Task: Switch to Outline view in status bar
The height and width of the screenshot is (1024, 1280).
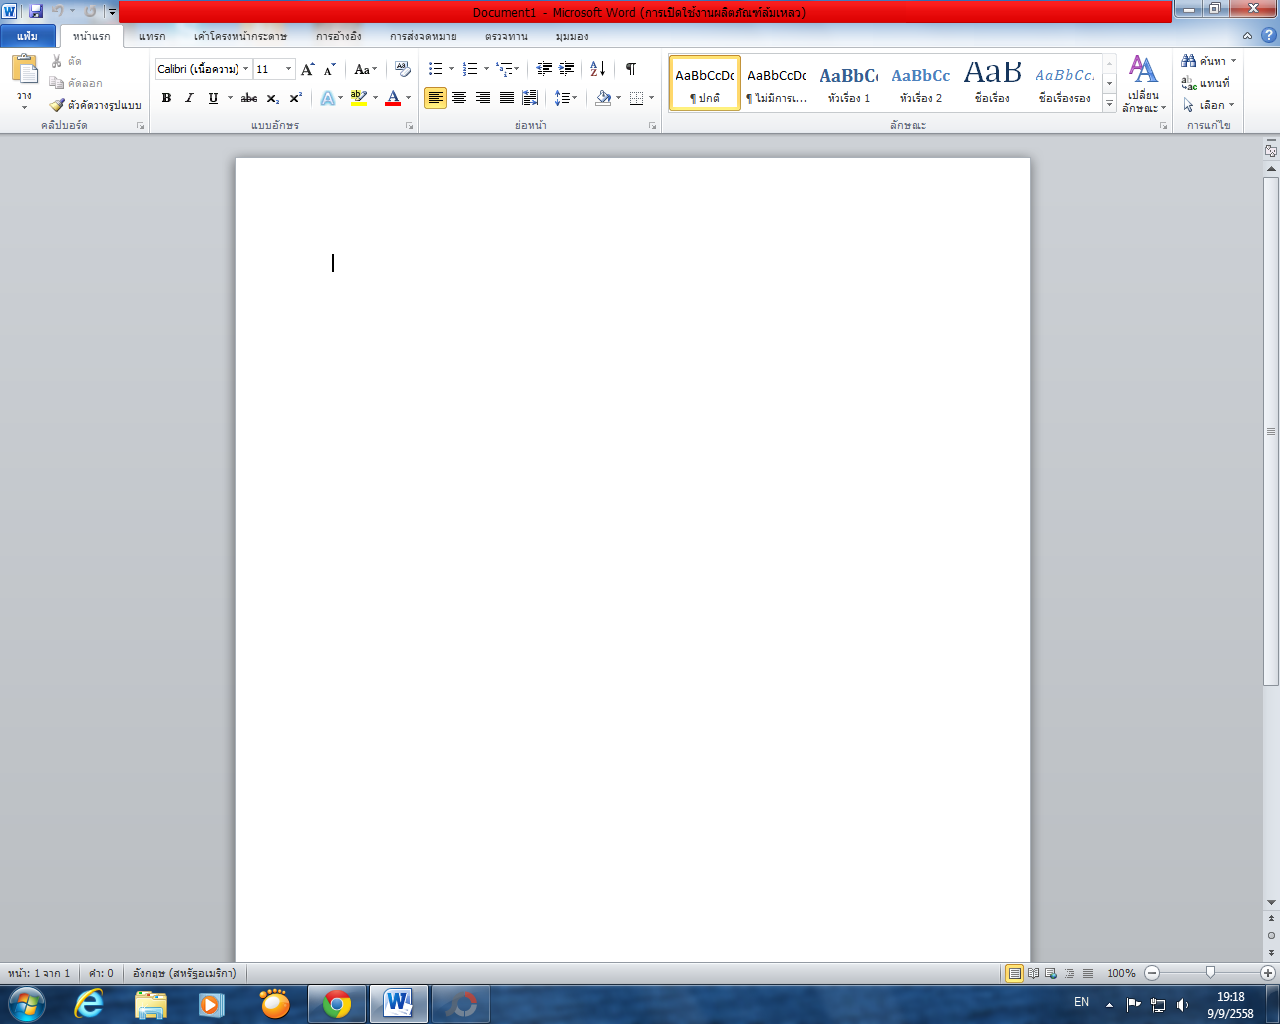Action: click(1069, 973)
